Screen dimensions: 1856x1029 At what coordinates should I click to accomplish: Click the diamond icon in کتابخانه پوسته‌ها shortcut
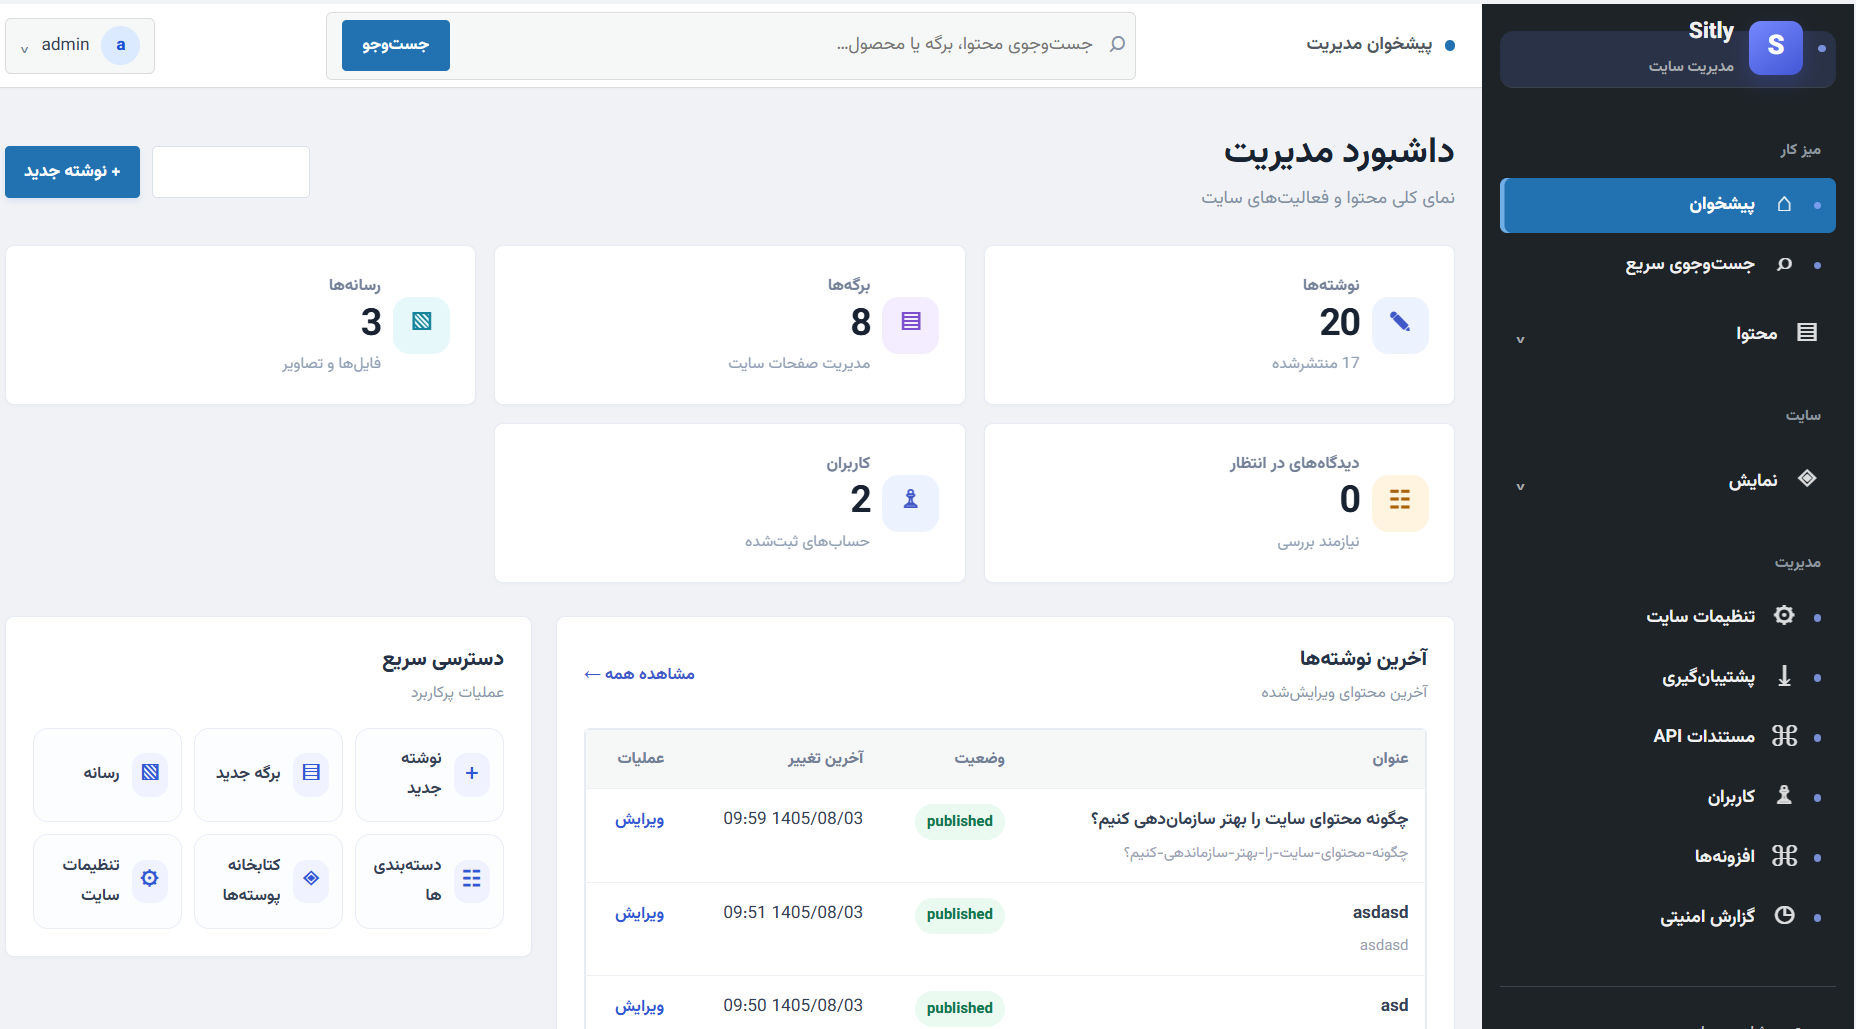click(x=311, y=879)
